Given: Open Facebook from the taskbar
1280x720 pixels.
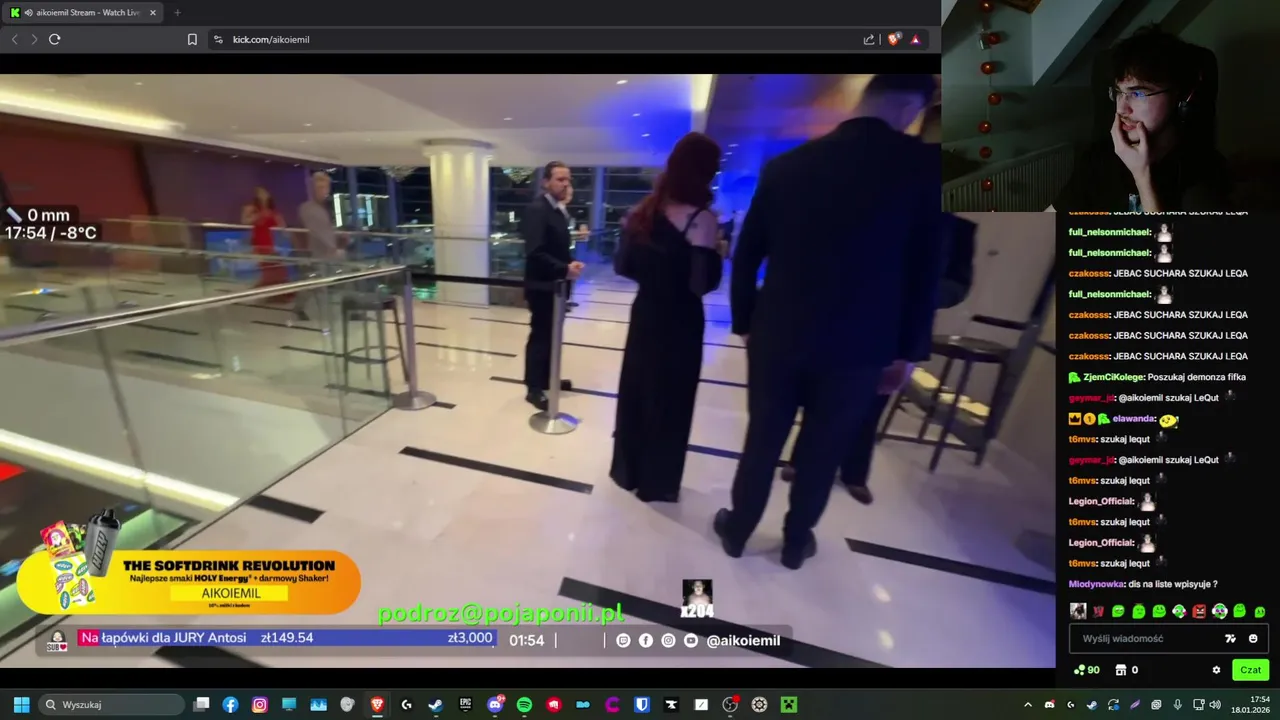Looking at the screenshot, I should coord(230,705).
